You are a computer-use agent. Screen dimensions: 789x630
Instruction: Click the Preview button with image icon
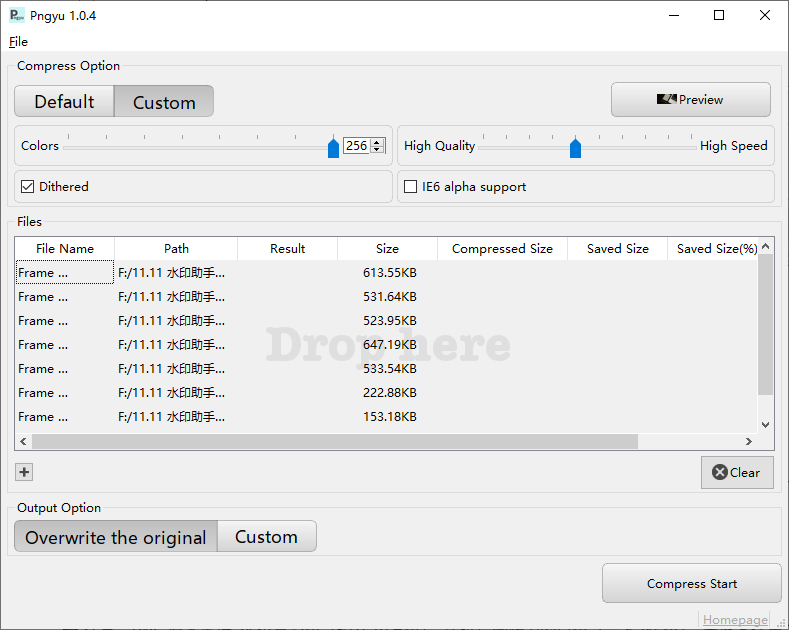click(x=690, y=100)
